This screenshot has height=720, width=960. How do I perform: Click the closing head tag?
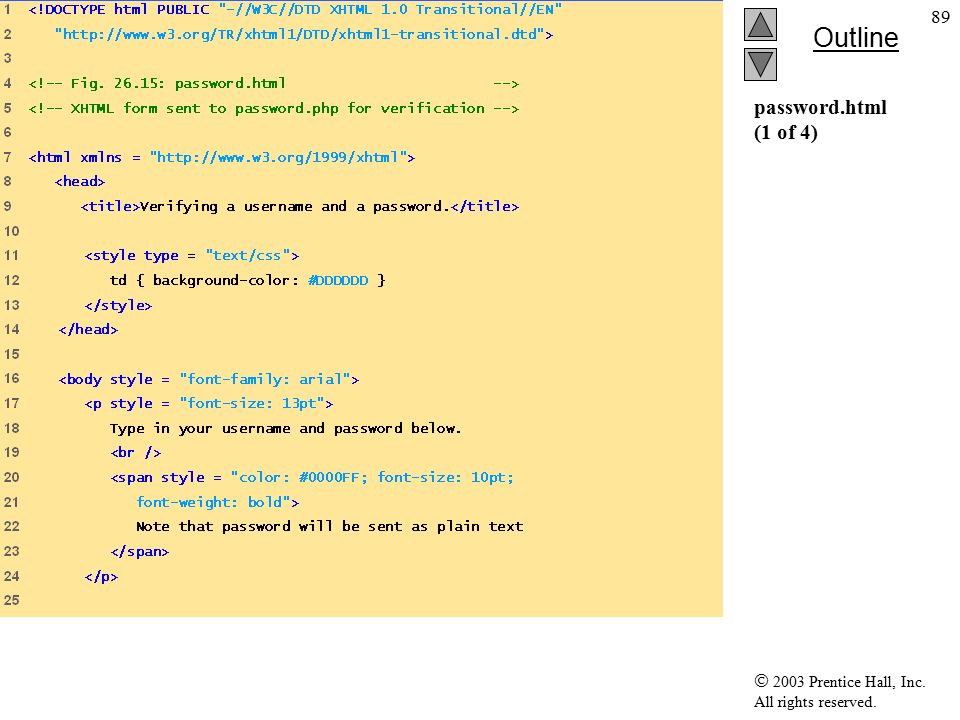coord(88,329)
